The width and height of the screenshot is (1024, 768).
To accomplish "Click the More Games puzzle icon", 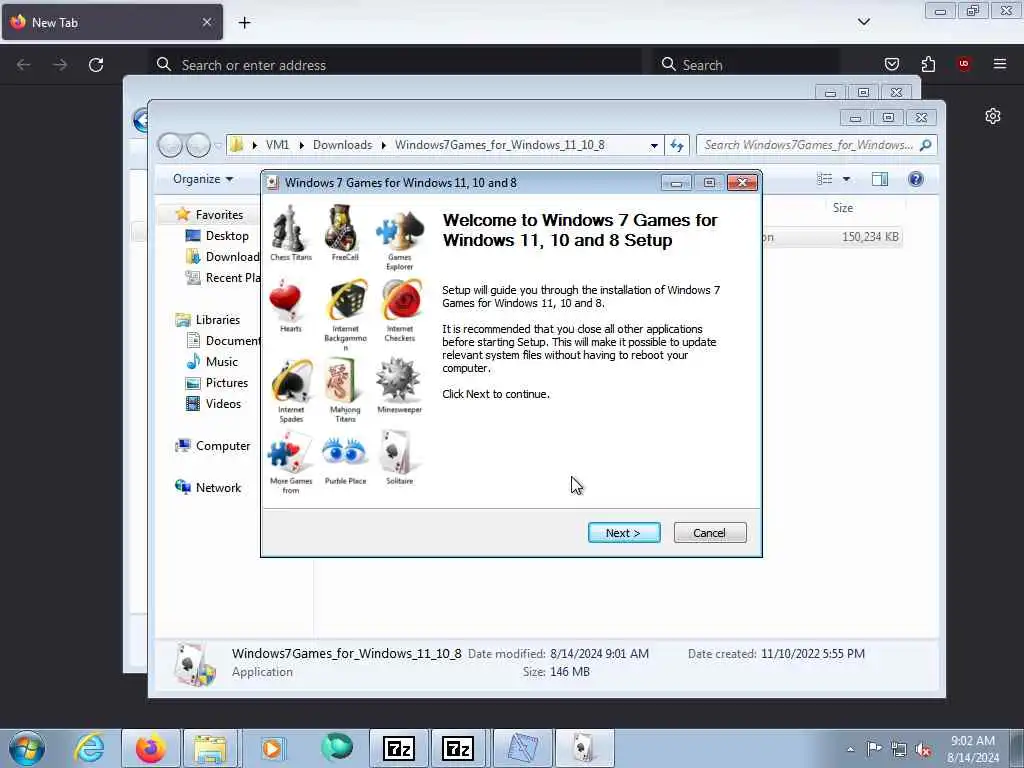I will tap(290, 453).
